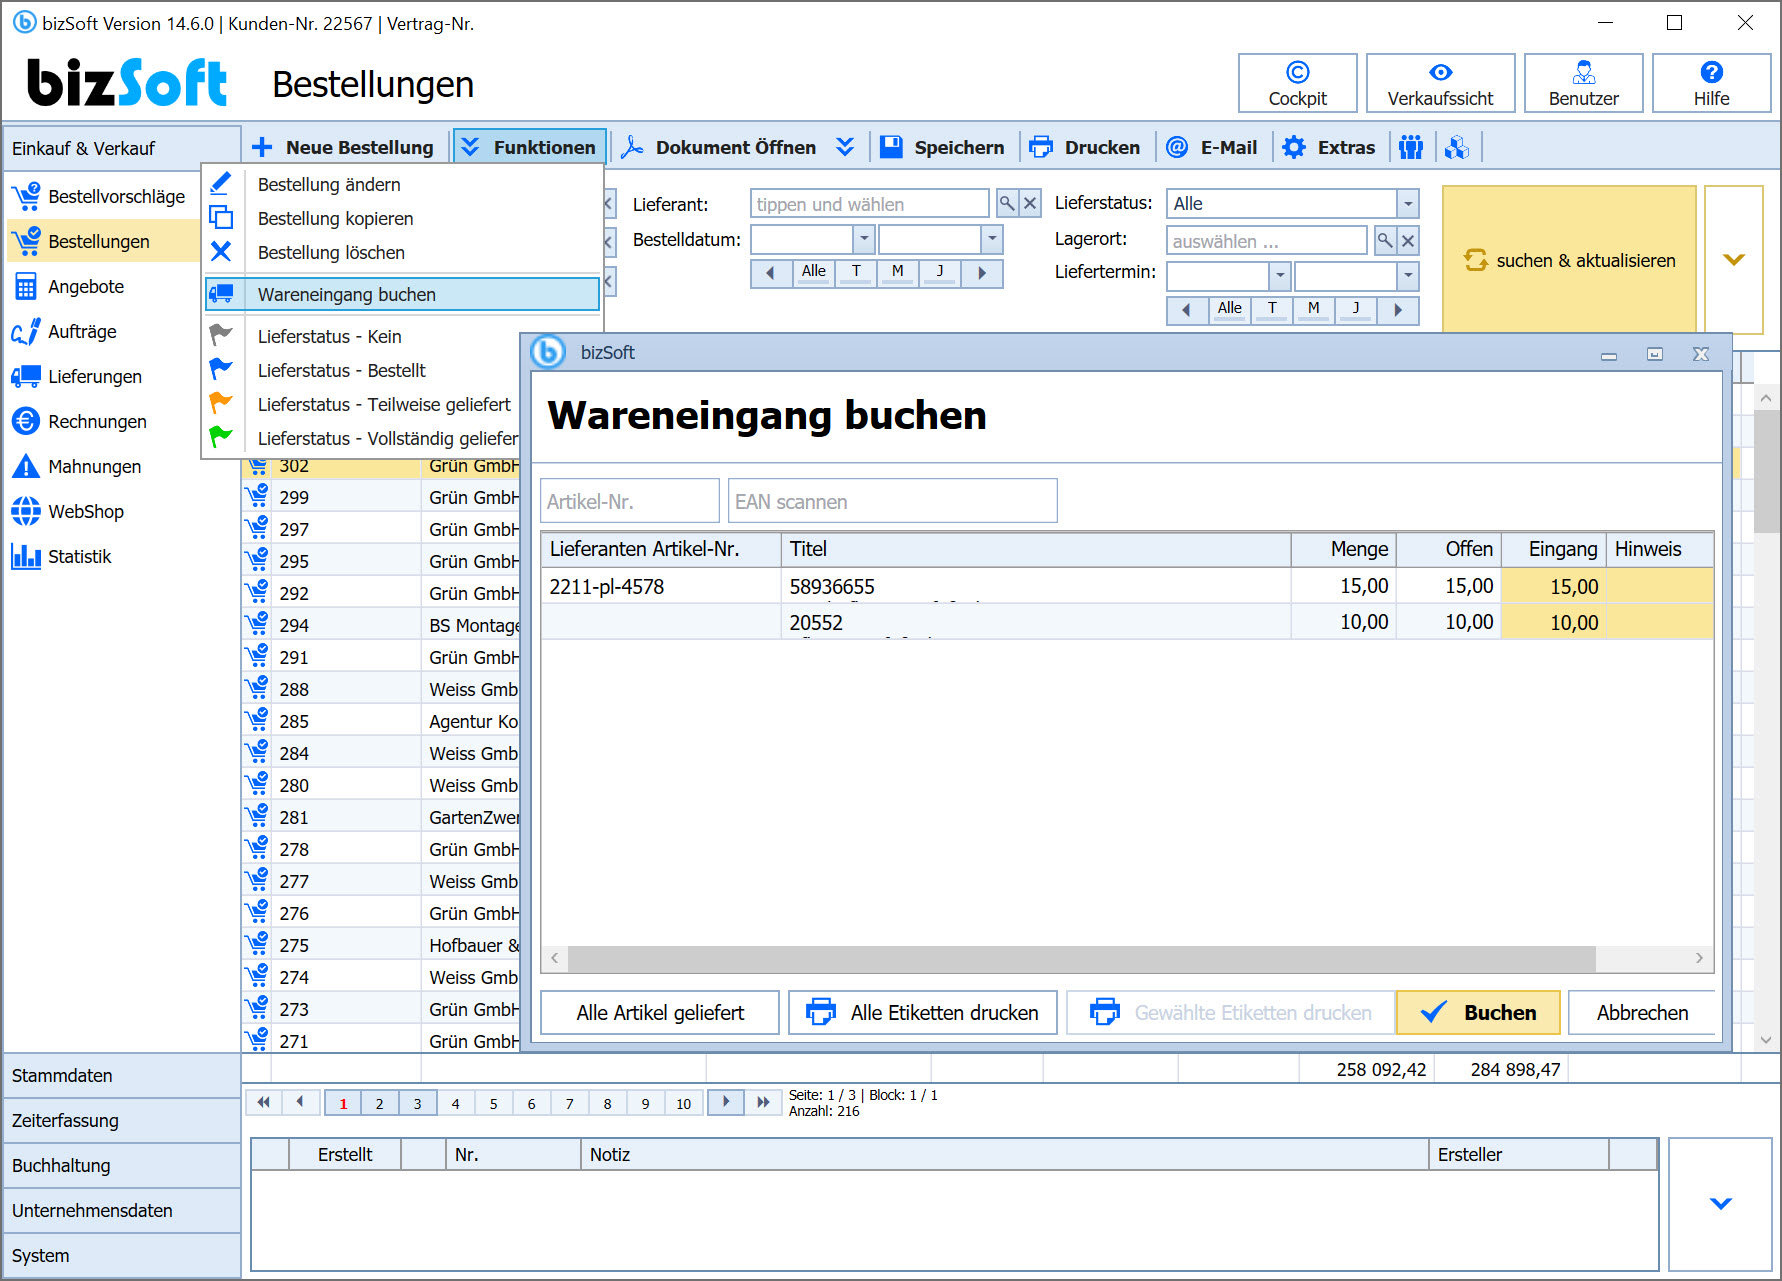Screen dimensions: 1782x1281
Task: Click the cubes icon in toolbar
Action: (x=1457, y=147)
